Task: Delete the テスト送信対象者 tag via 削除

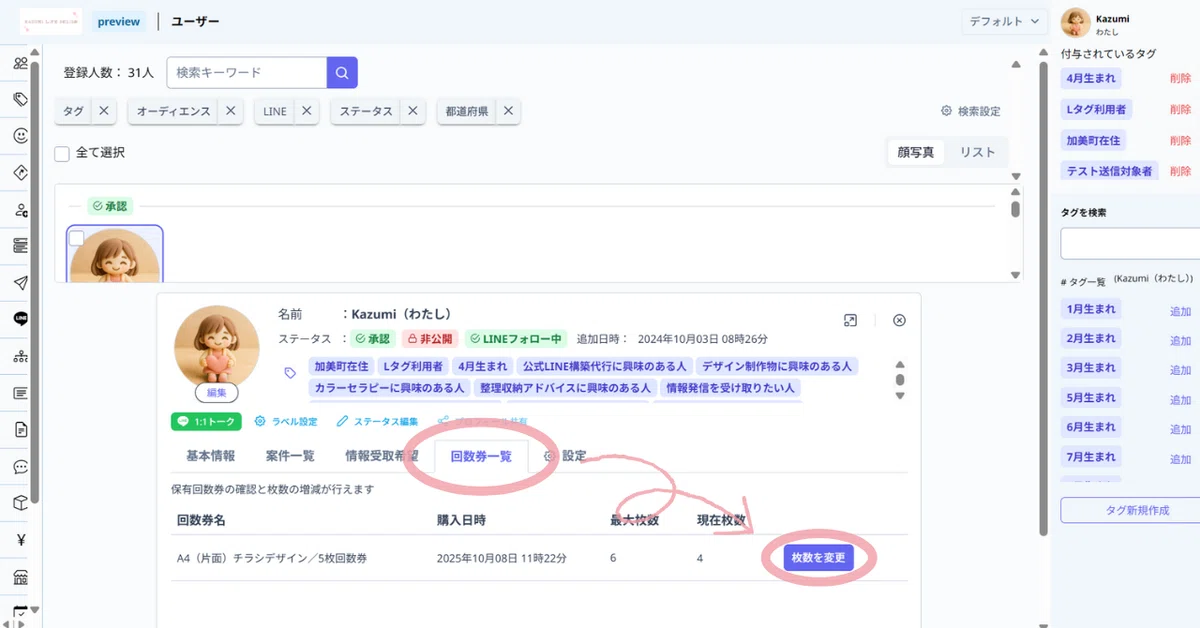Action: point(1180,171)
